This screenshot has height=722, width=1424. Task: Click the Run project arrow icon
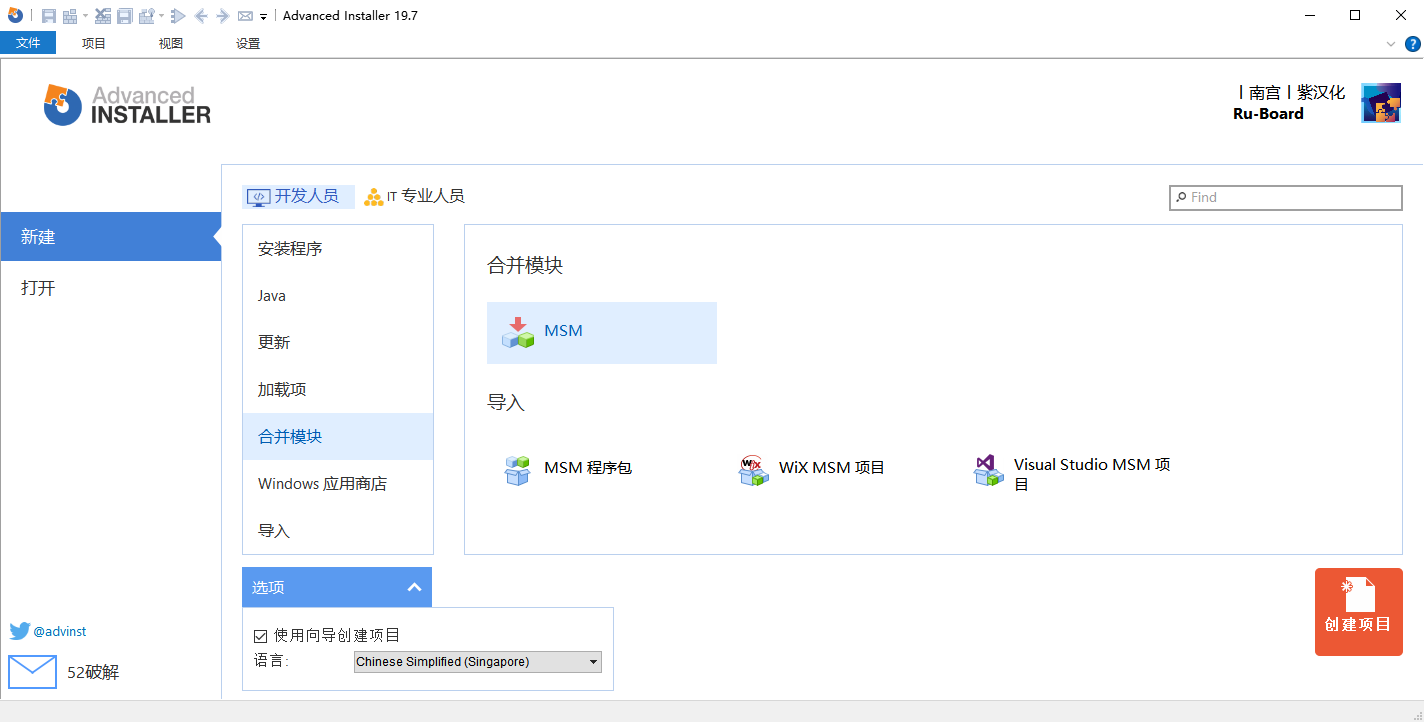177,15
